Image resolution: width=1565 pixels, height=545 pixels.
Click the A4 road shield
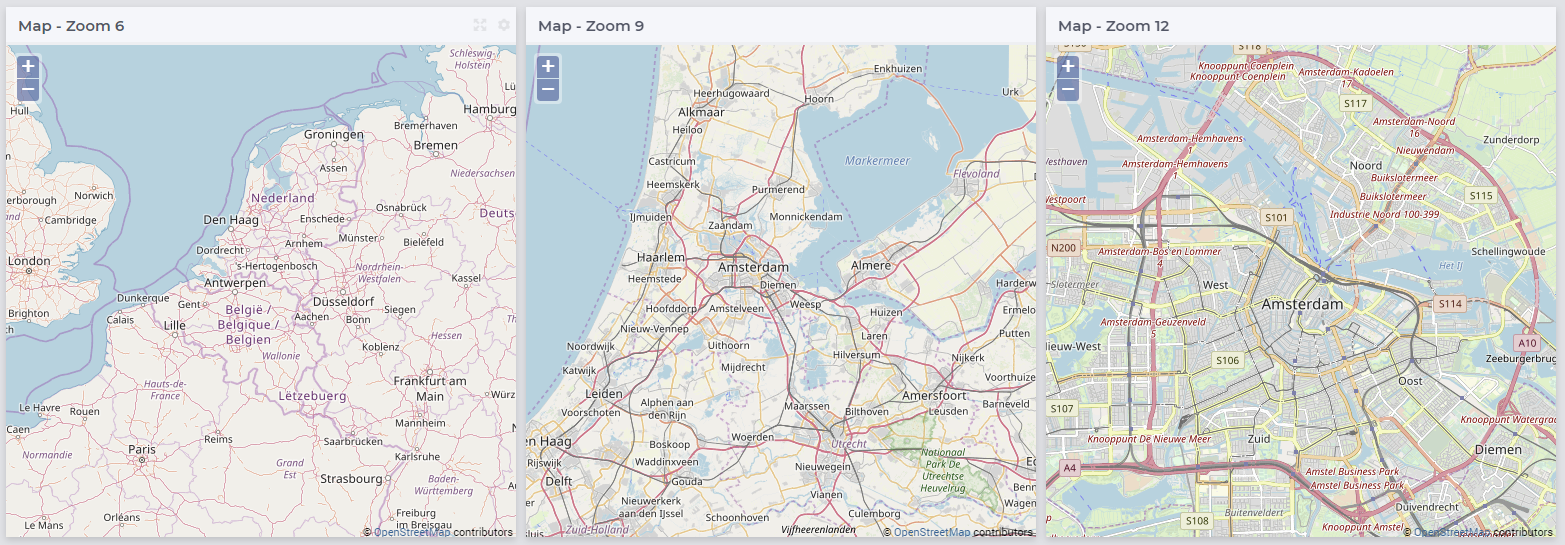click(x=1070, y=467)
